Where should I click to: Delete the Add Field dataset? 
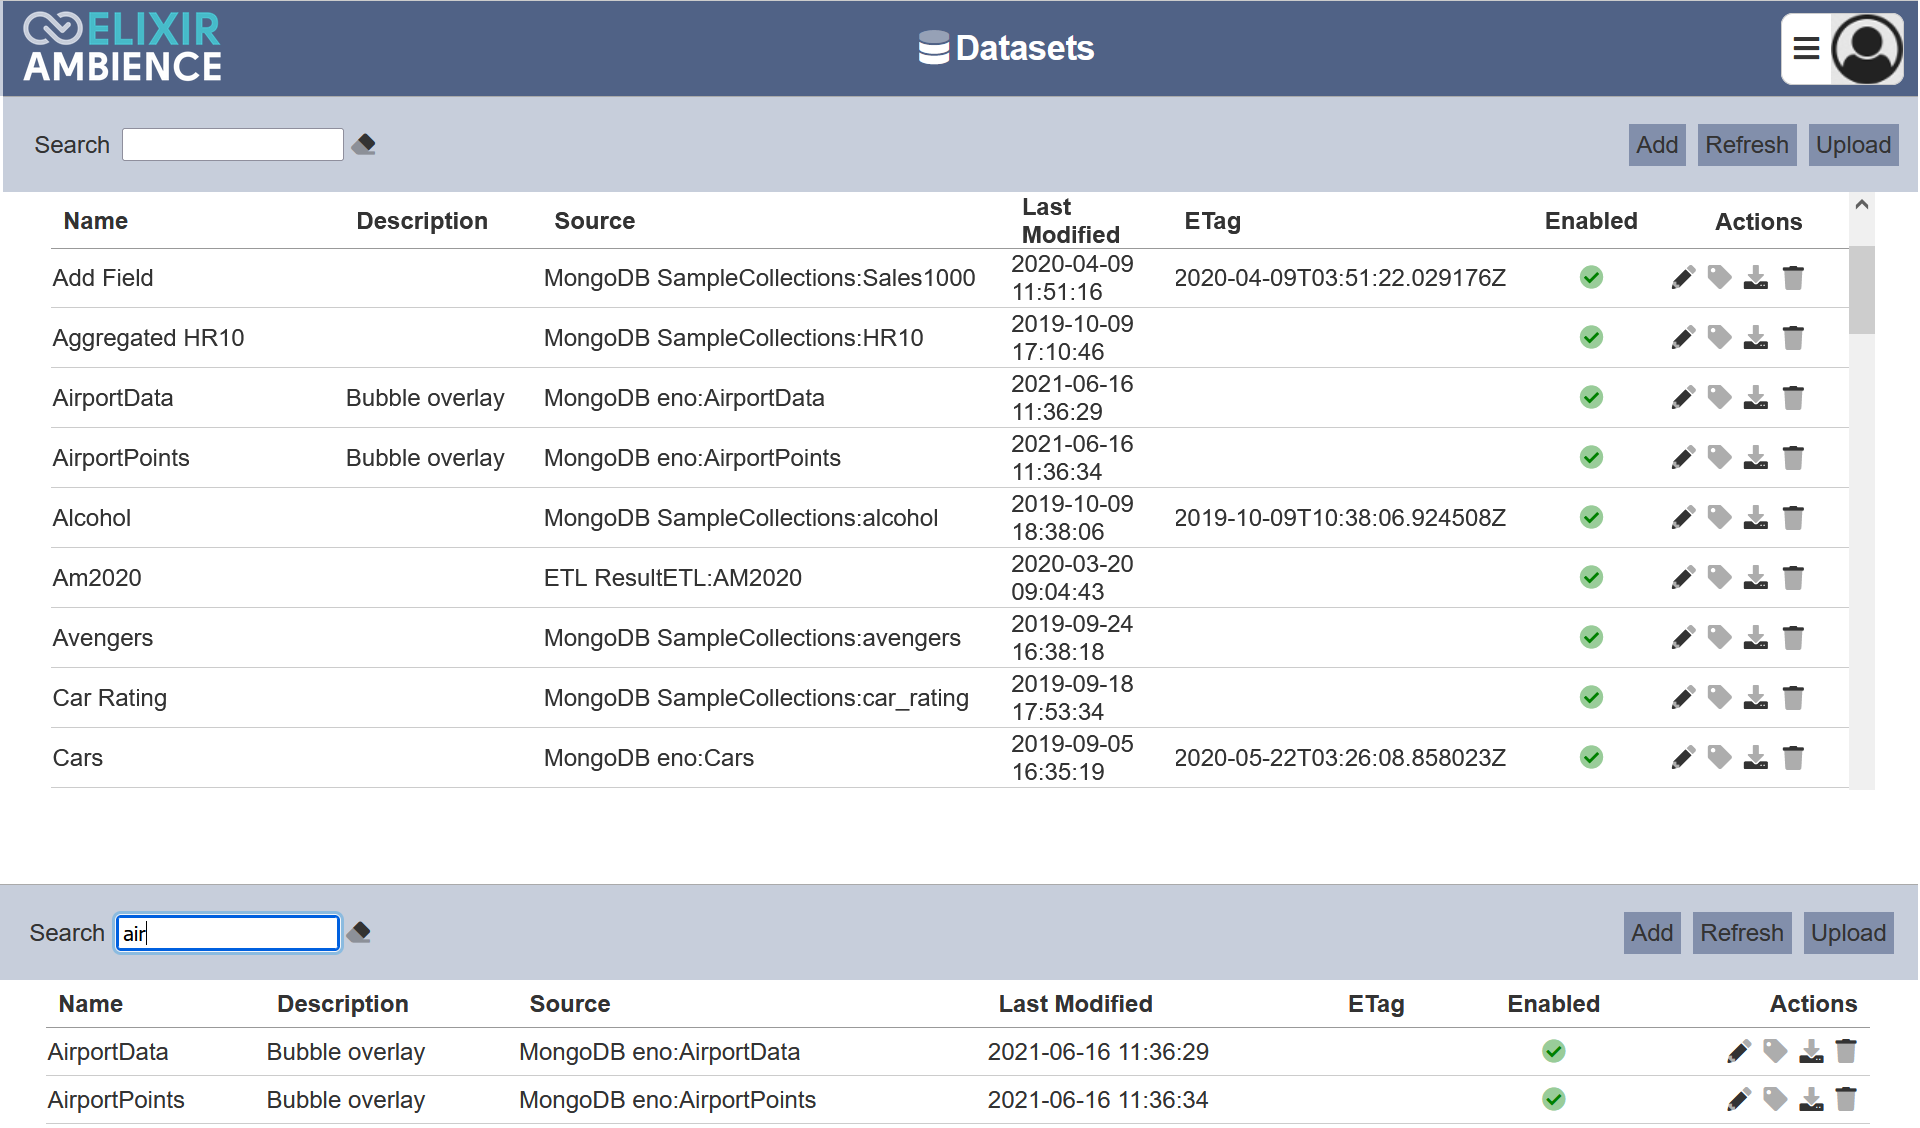1793,278
